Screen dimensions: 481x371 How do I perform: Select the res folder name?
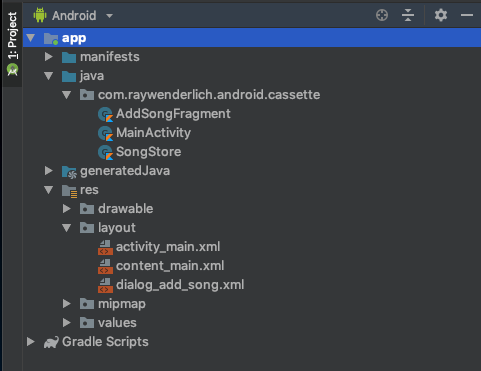click(x=89, y=190)
